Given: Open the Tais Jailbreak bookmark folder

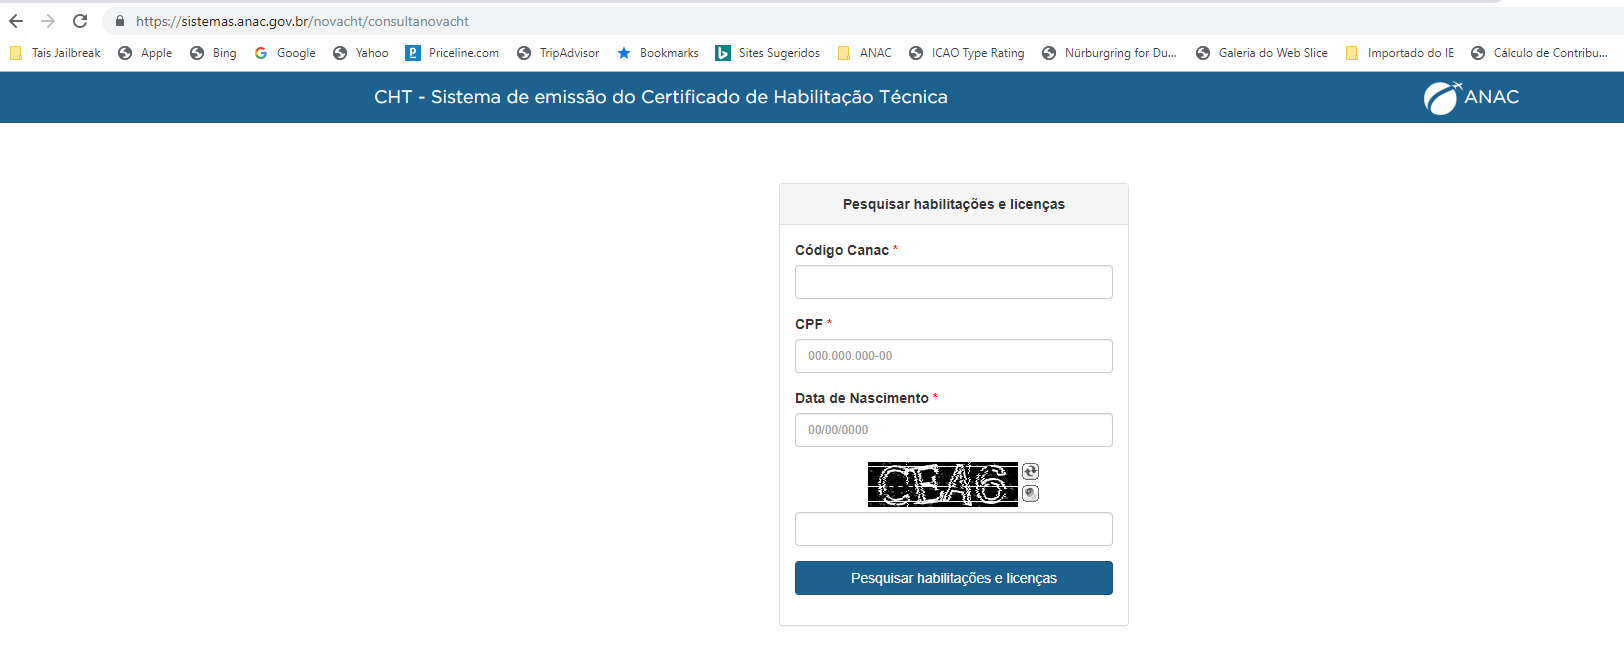Looking at the screenshot, I should [55, 53].
